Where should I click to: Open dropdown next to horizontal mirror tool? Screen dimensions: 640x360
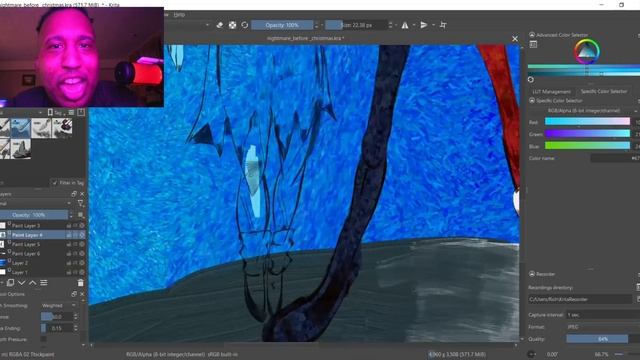click(x=413, y=25)
